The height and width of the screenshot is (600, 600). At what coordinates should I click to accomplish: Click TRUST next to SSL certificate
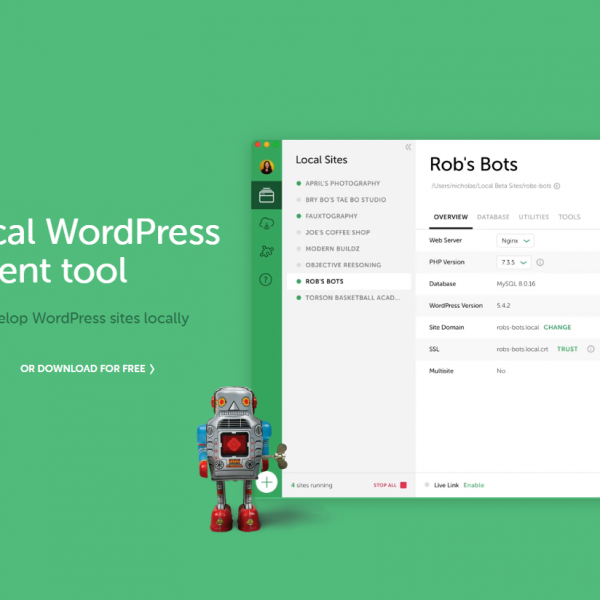[567, 349]
